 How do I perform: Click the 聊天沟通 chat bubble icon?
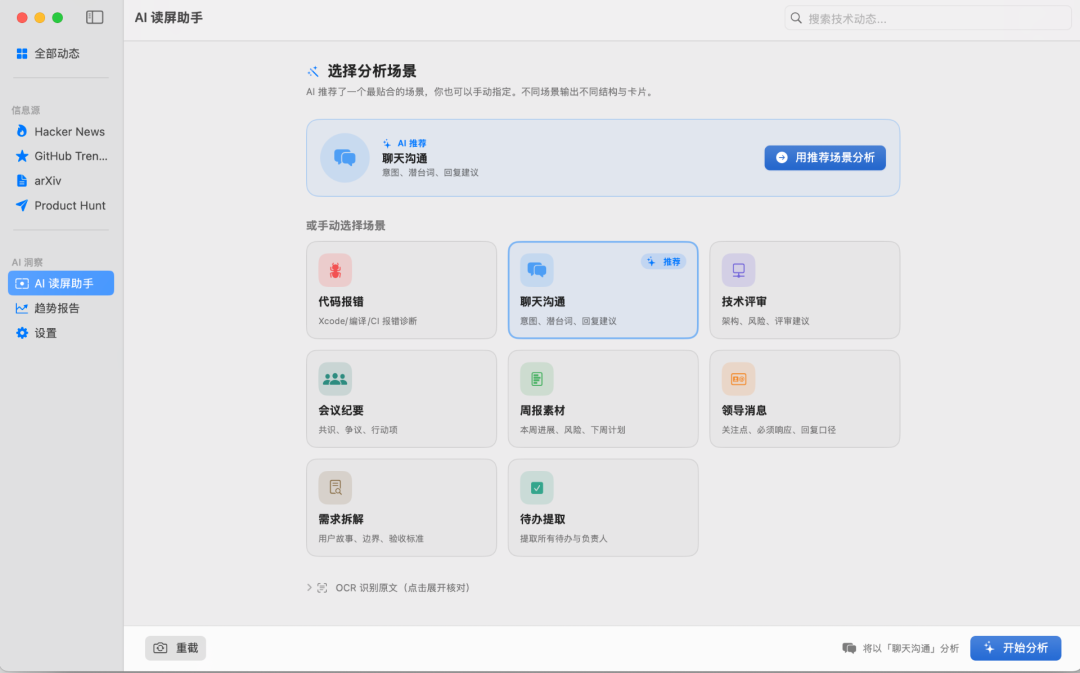point(537,270)
